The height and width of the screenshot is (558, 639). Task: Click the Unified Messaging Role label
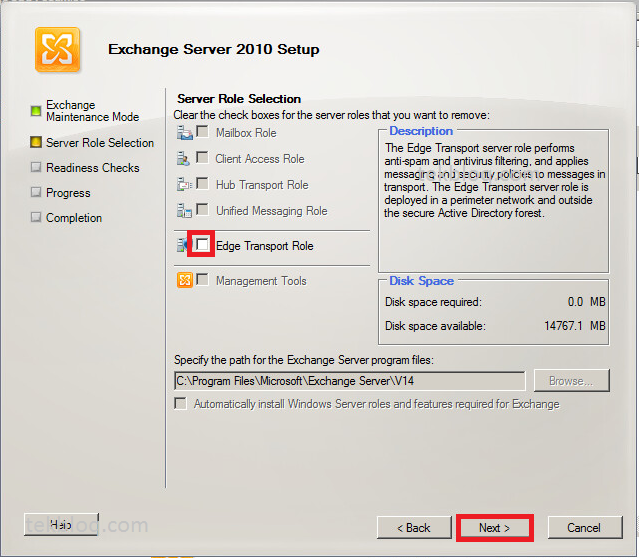click(271, 211)
